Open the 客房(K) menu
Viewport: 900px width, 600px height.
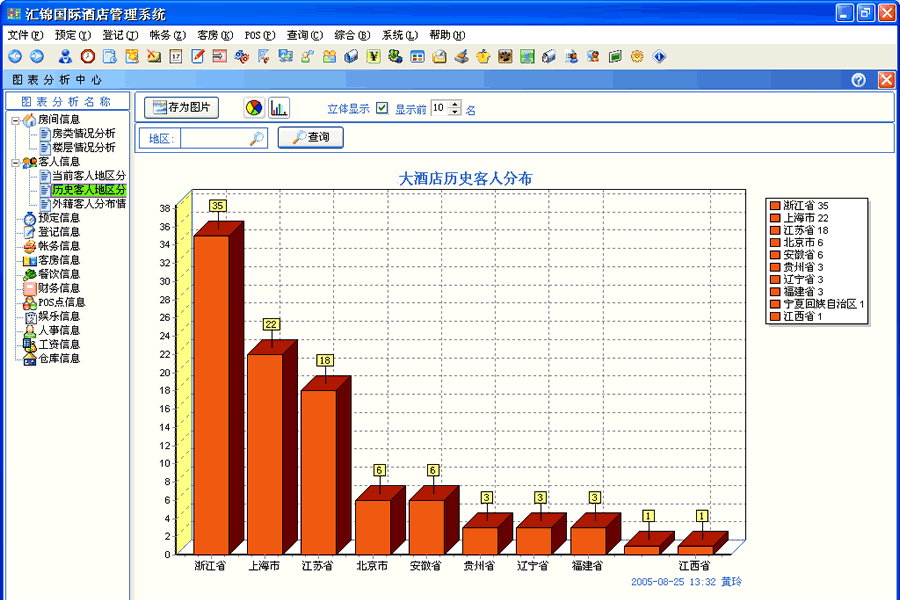tap(215, 35)
